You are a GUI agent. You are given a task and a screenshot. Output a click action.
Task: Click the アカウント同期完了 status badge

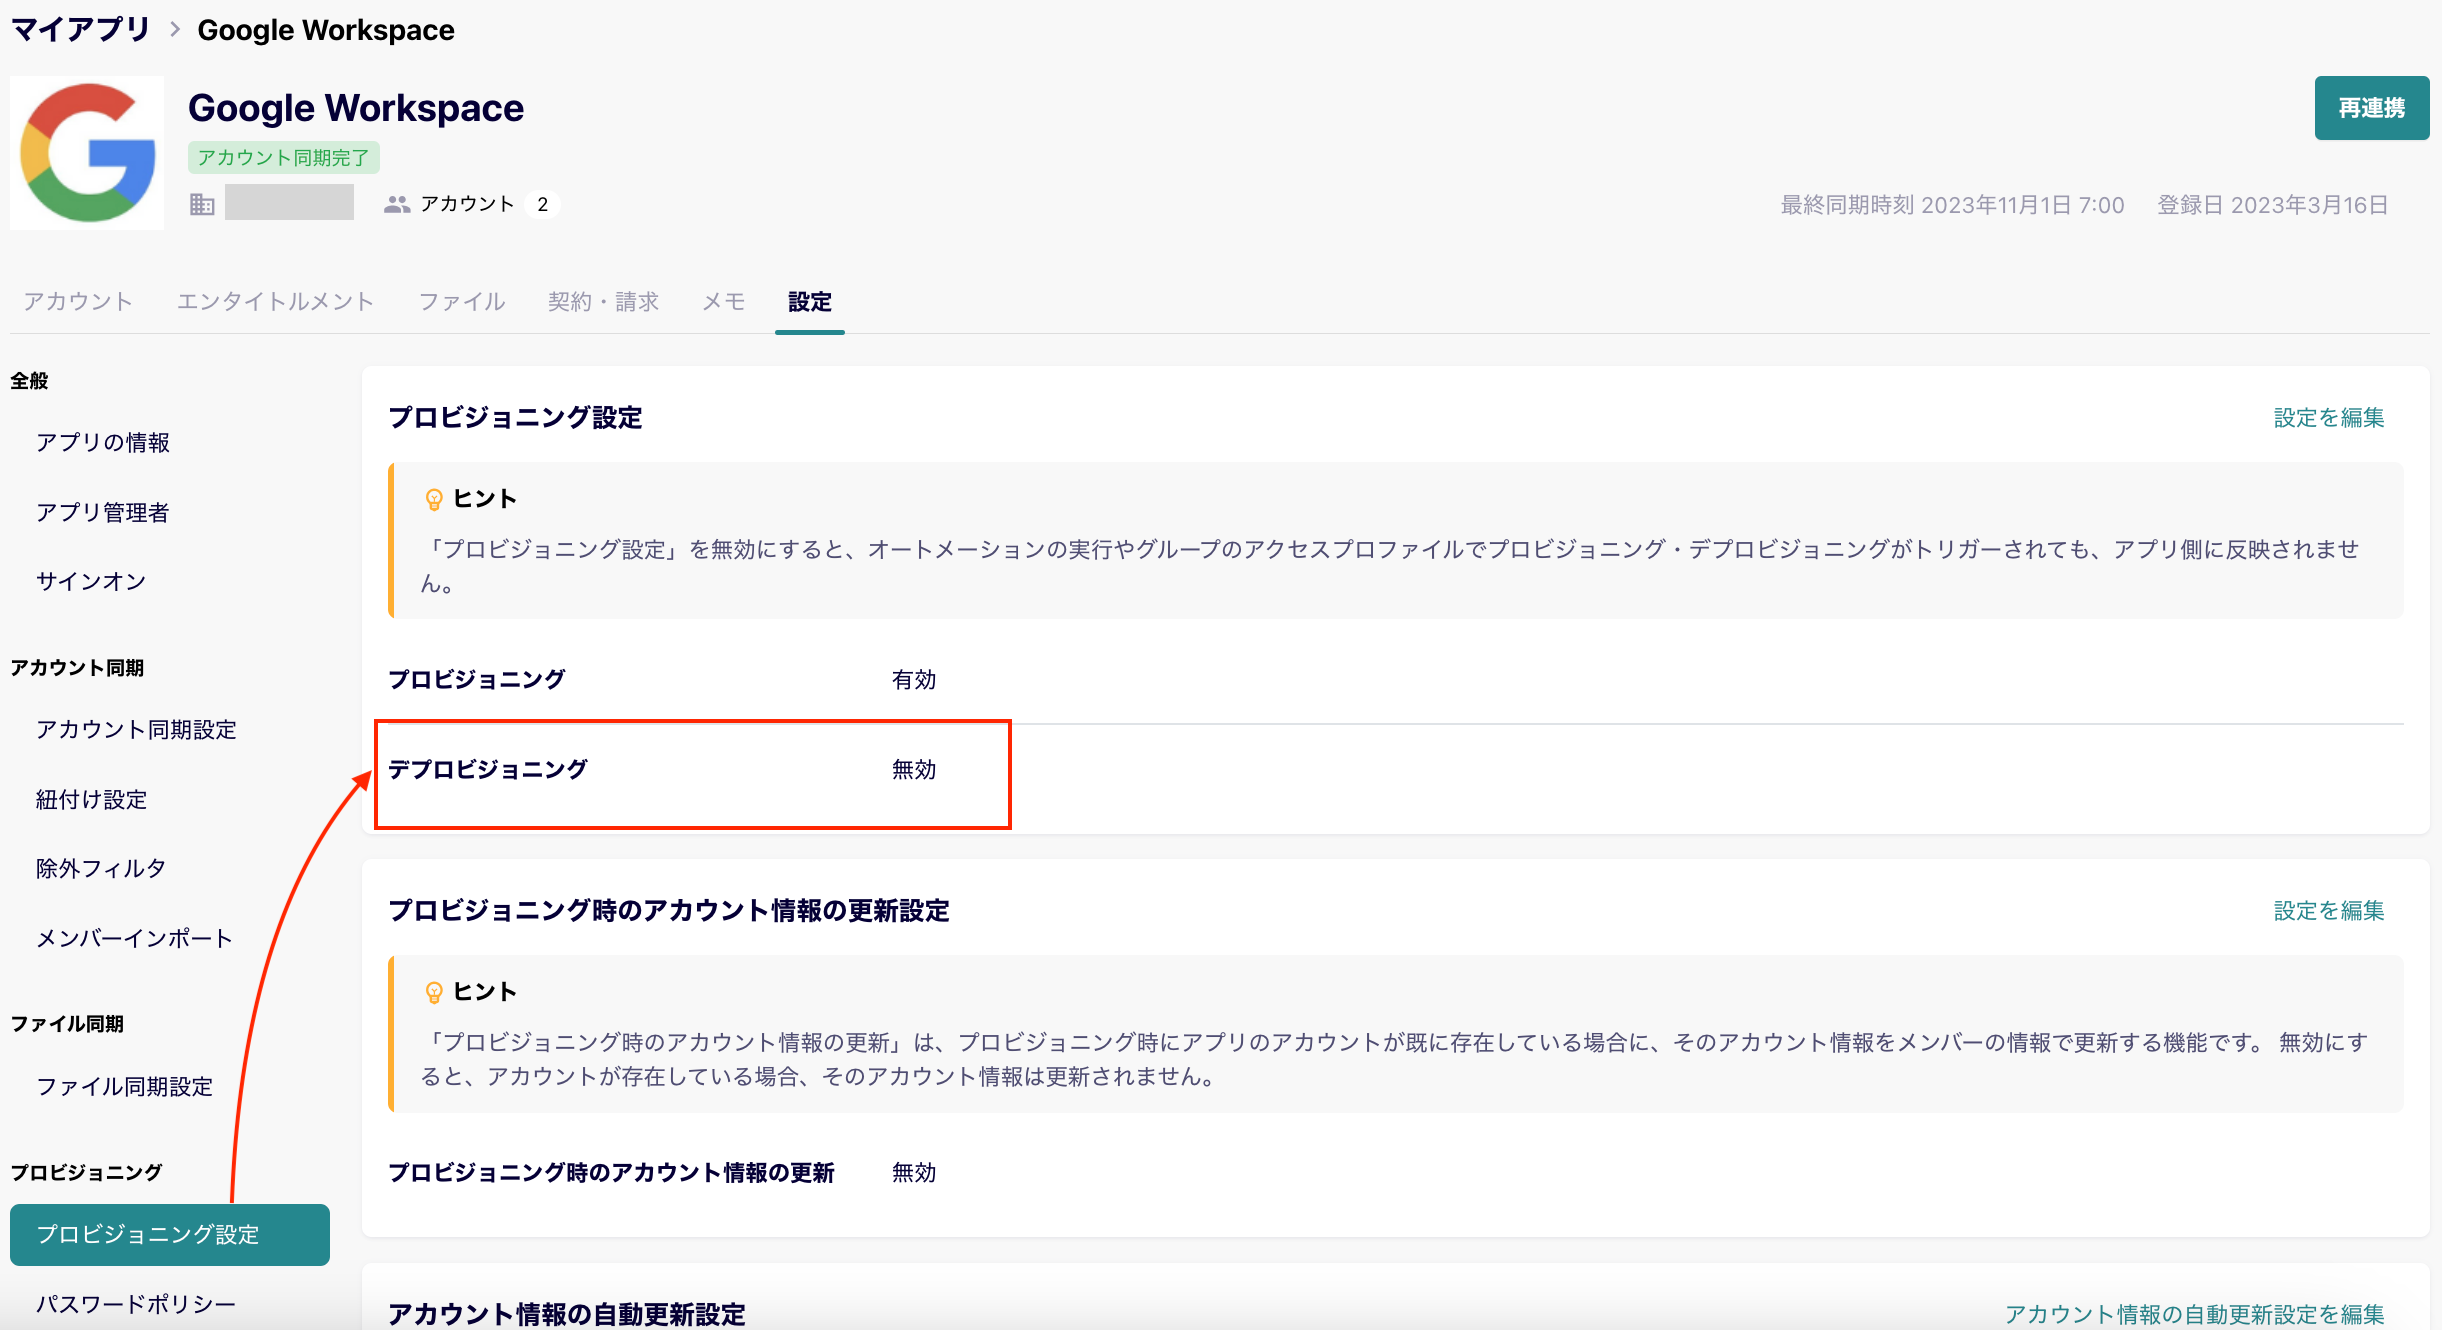click(x=283, y=157)
